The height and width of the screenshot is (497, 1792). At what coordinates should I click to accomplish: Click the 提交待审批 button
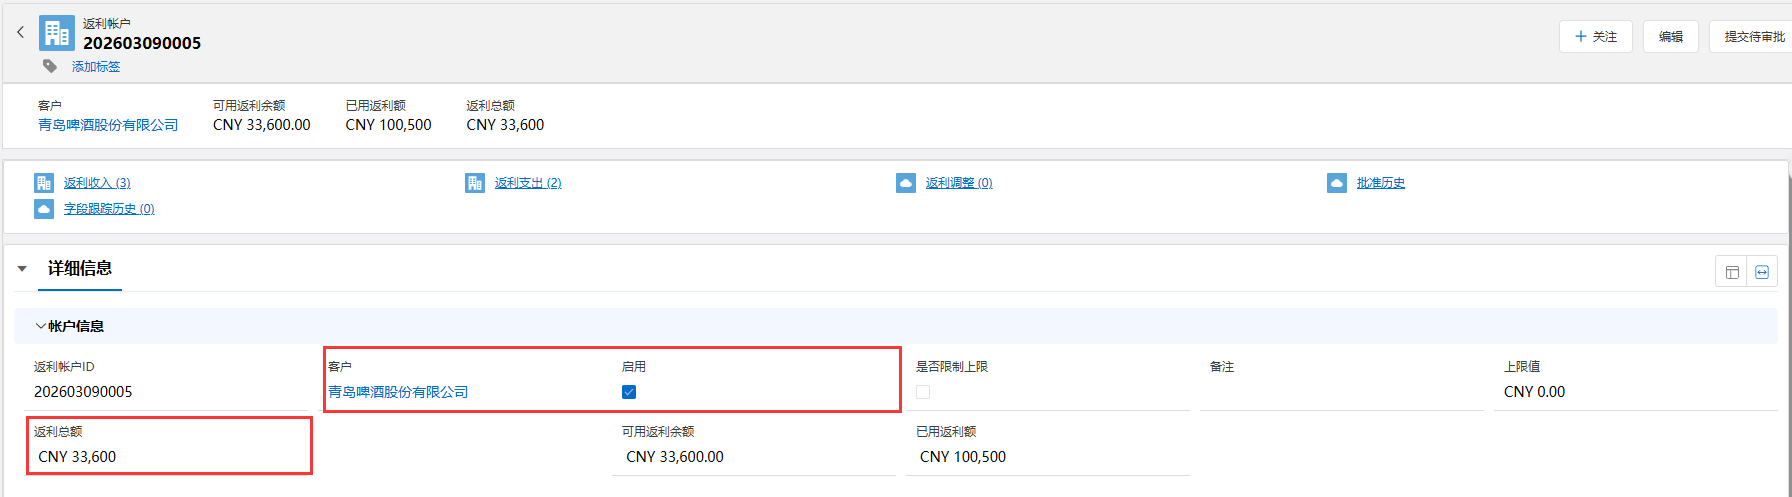point(1754,37)
